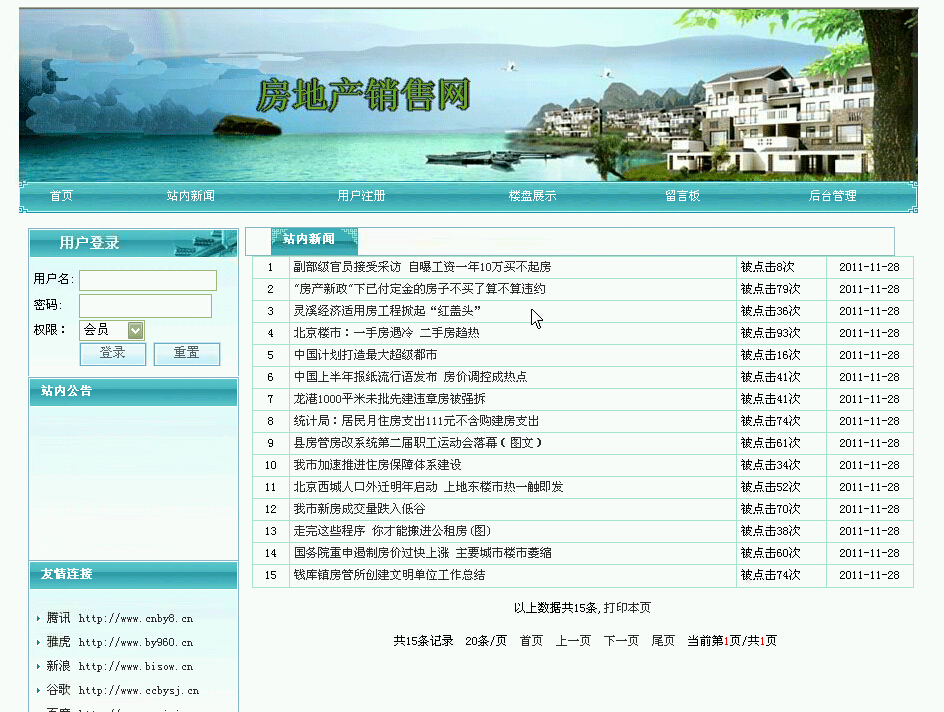Screen dimensions: 944x712
Task: Go to 首页 in the pagination bar
Action: click(x=531, y=640)
